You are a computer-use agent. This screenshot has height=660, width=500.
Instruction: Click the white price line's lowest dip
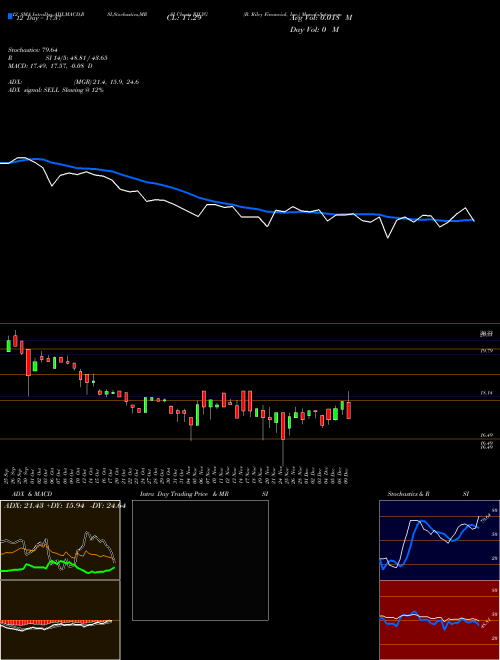click(x=388, y=238)
